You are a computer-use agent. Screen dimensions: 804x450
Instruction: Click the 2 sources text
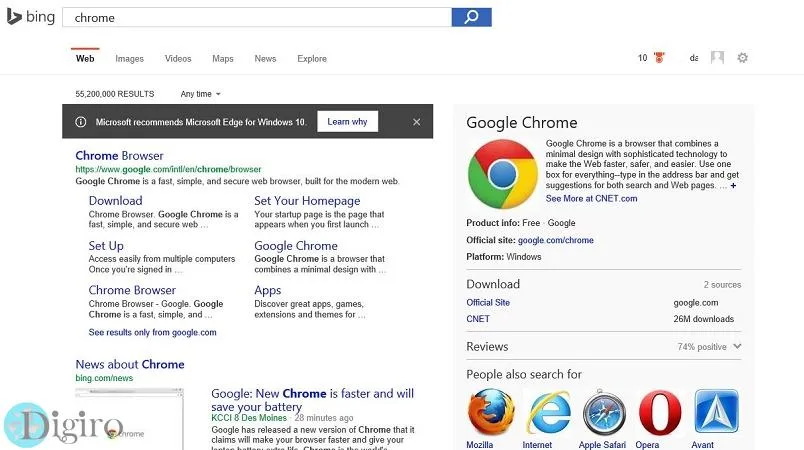[722, 284]
